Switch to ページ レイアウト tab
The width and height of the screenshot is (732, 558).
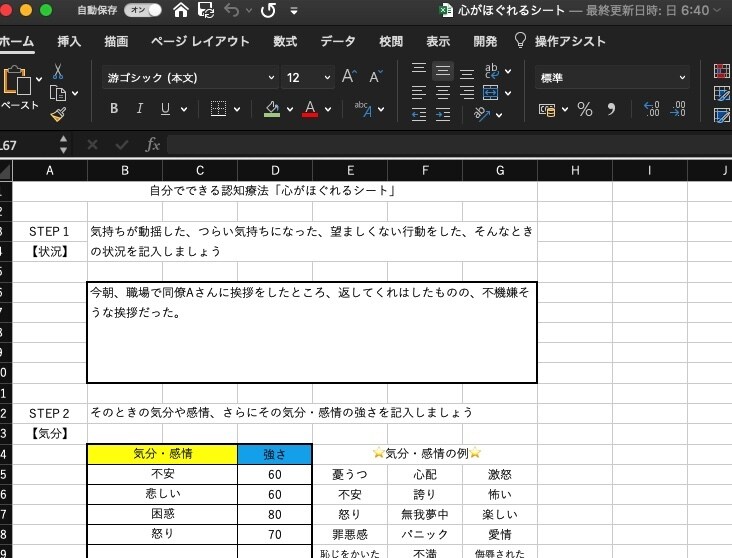[200, 42]
